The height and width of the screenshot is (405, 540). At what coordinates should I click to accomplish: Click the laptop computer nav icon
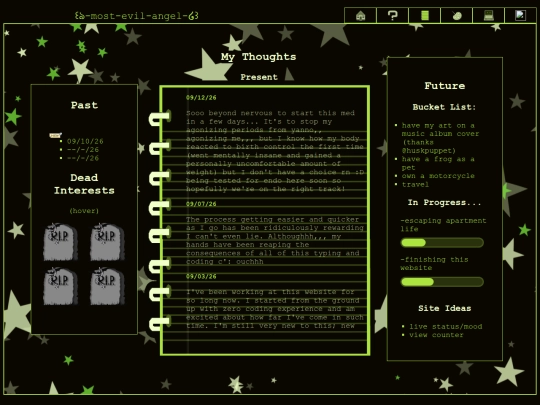coord(489,15)
